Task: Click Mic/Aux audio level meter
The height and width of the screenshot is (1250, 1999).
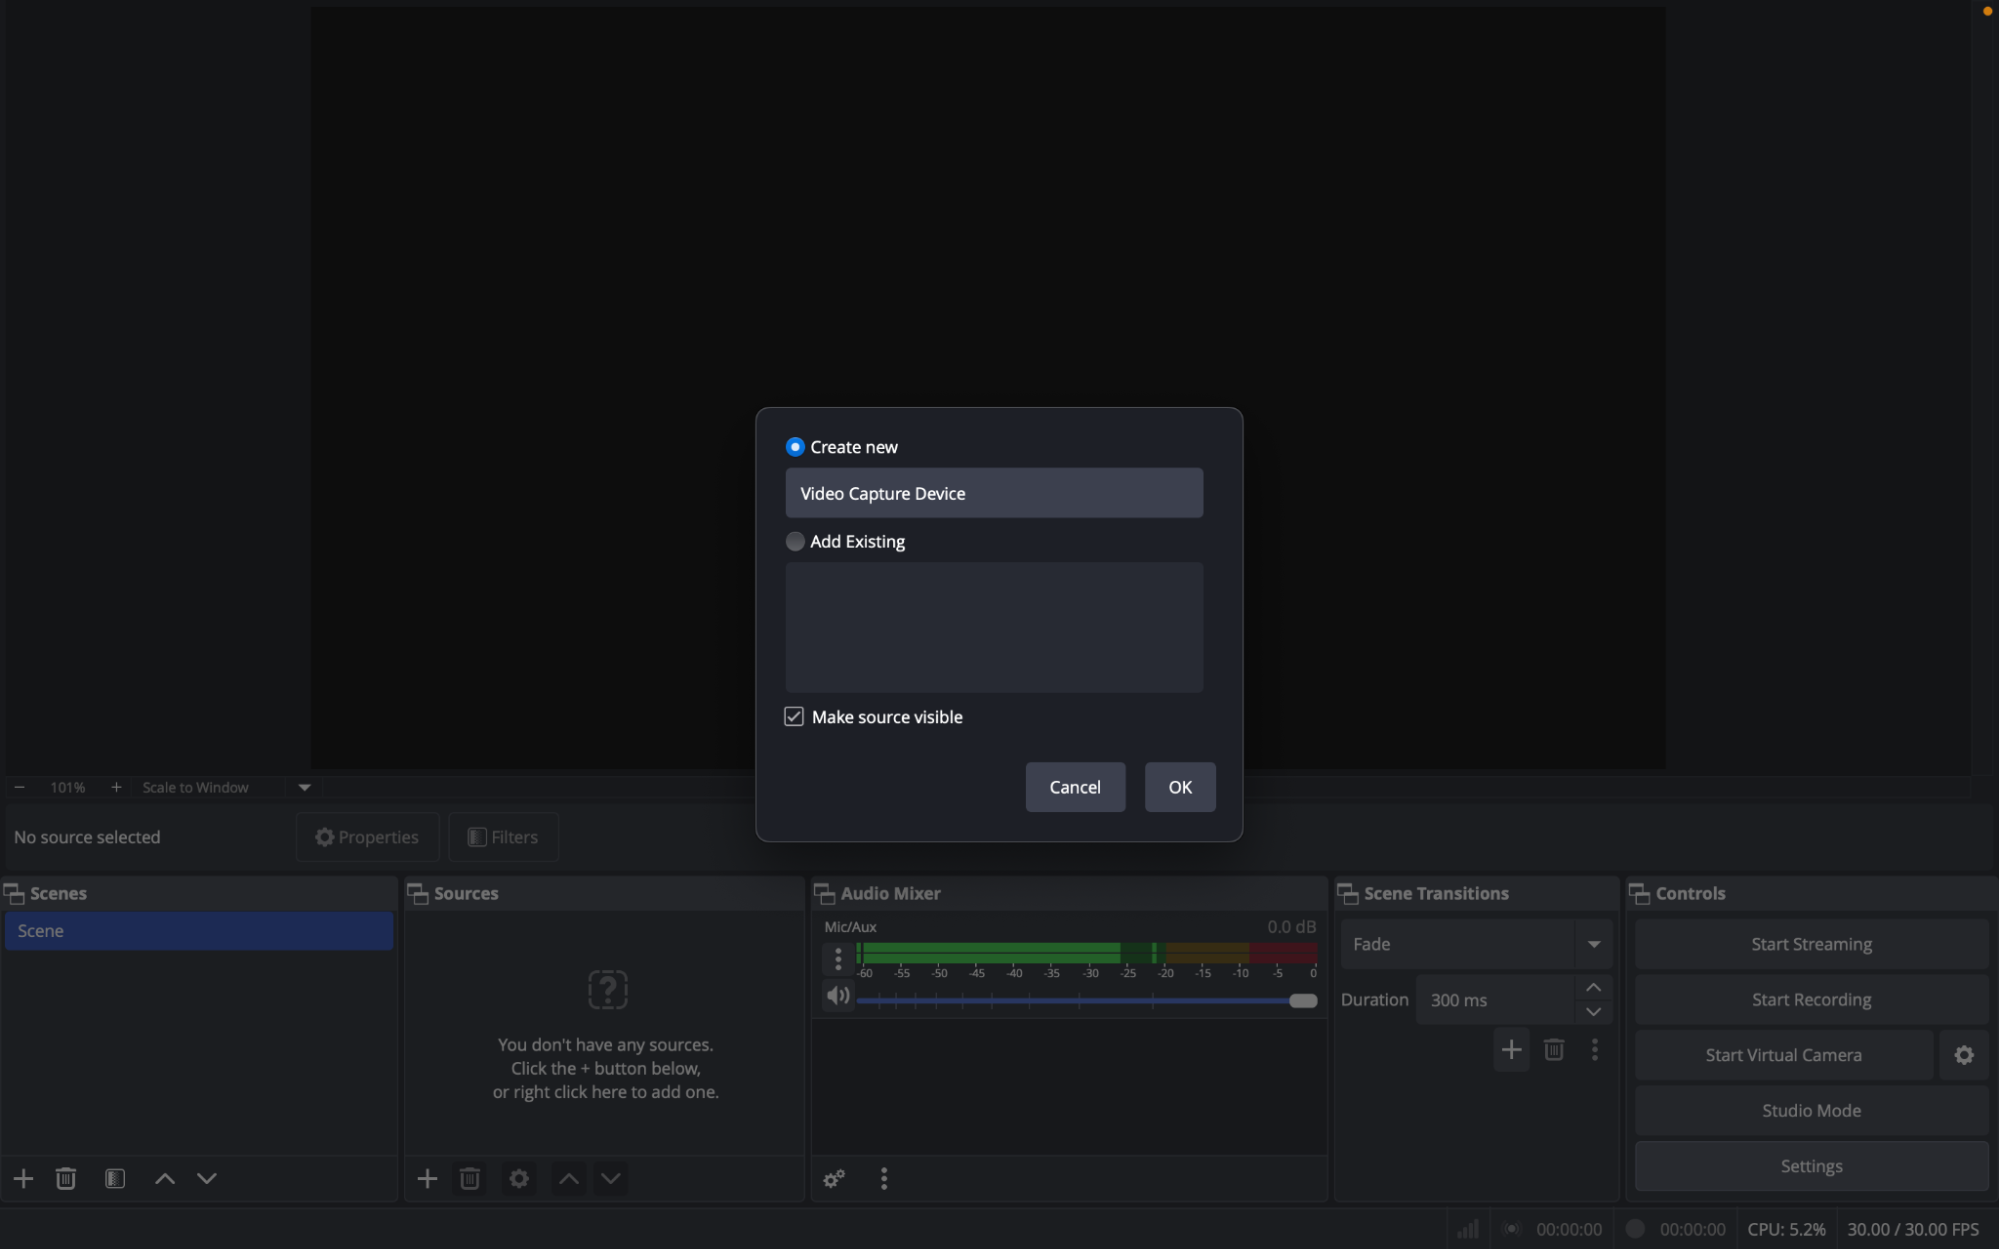Action: (x=1087, y=953)
